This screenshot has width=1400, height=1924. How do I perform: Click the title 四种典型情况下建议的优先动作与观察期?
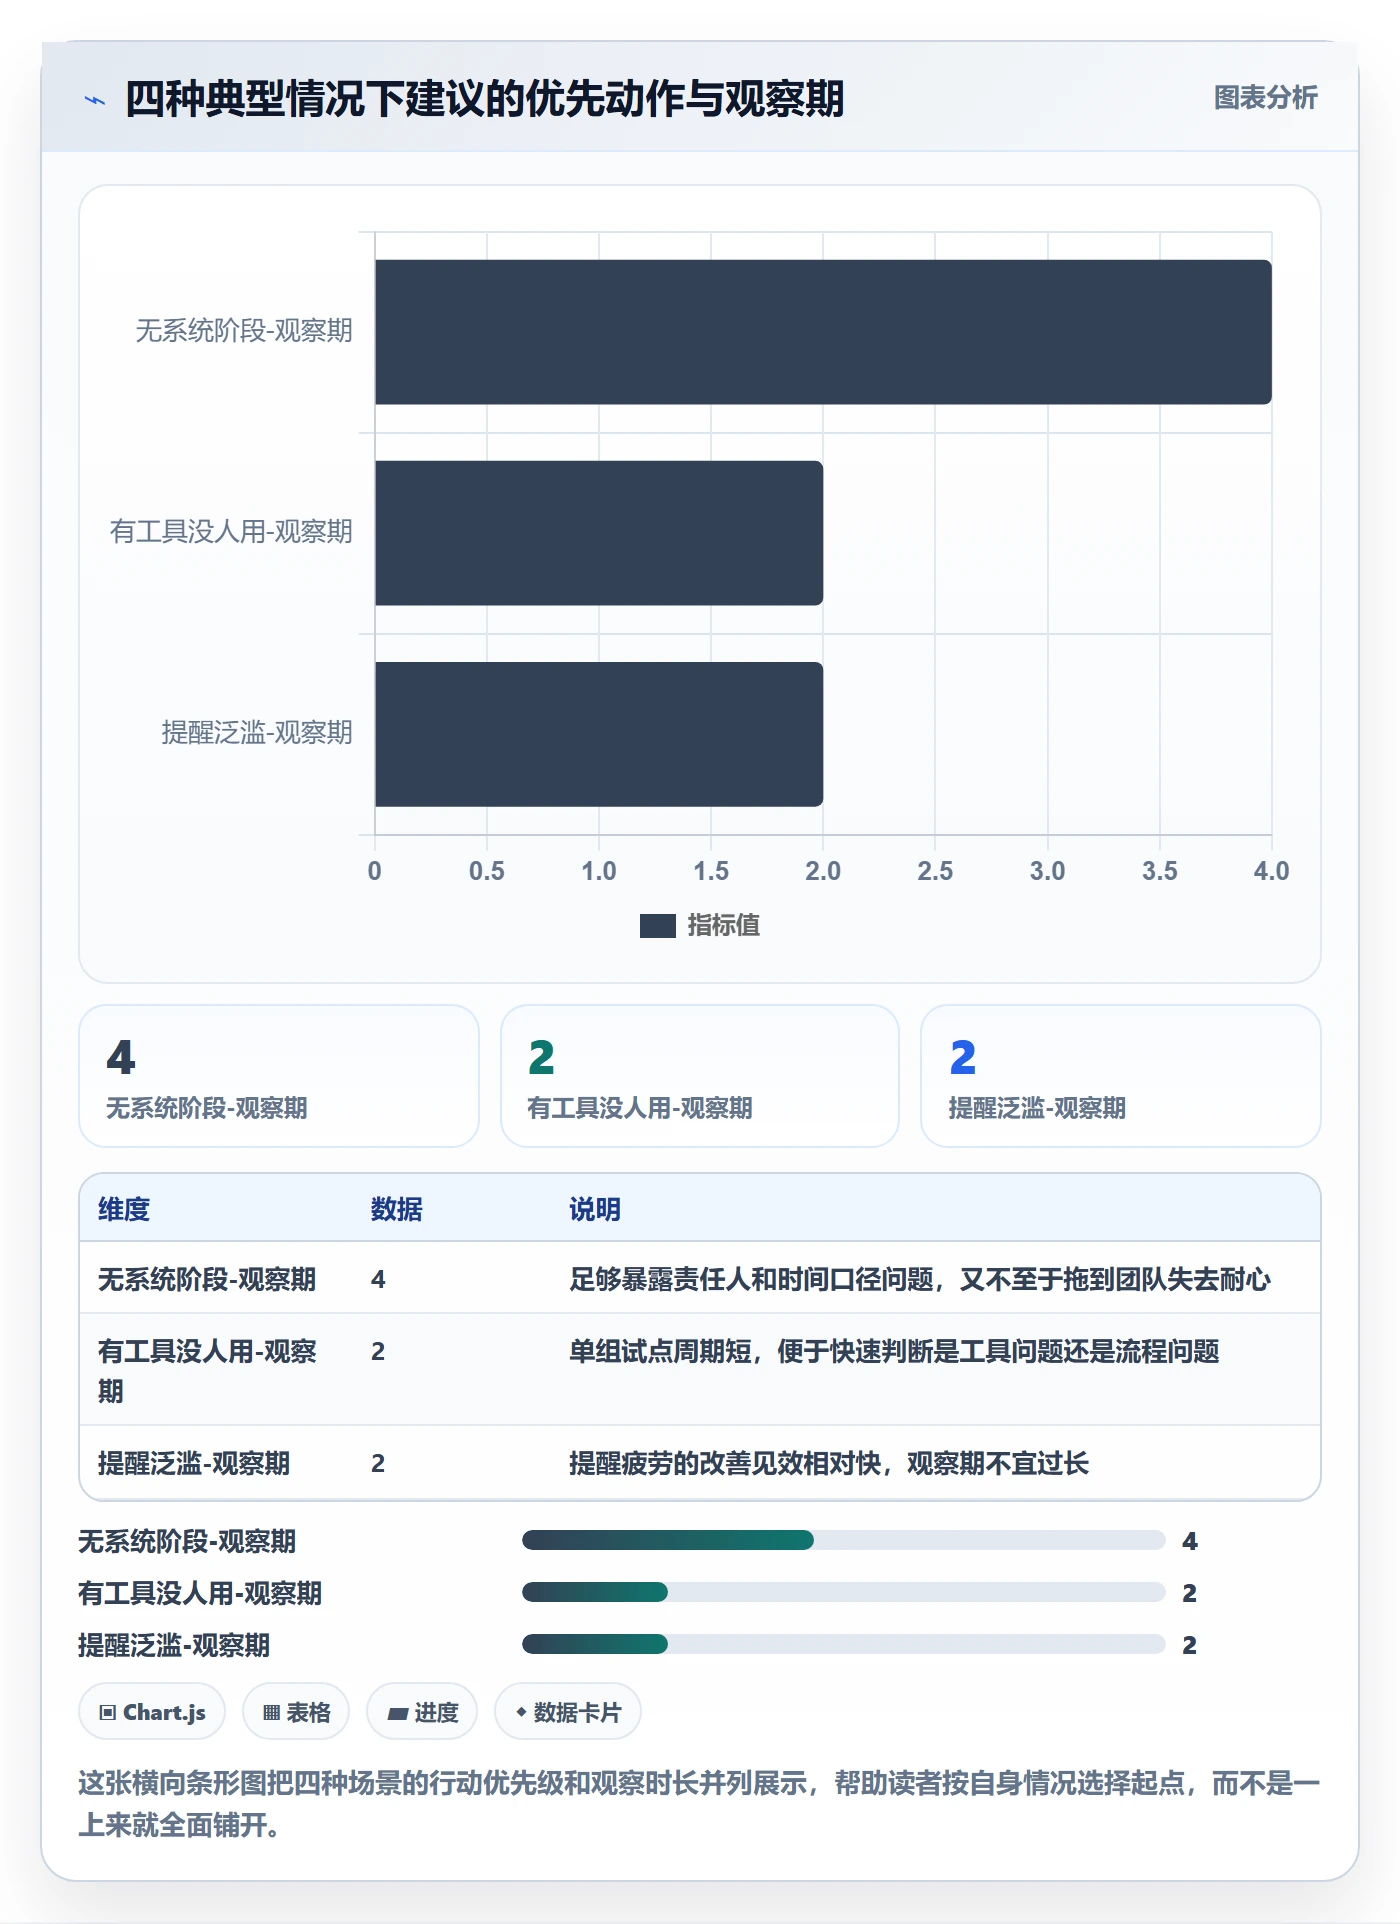(485, 99)
